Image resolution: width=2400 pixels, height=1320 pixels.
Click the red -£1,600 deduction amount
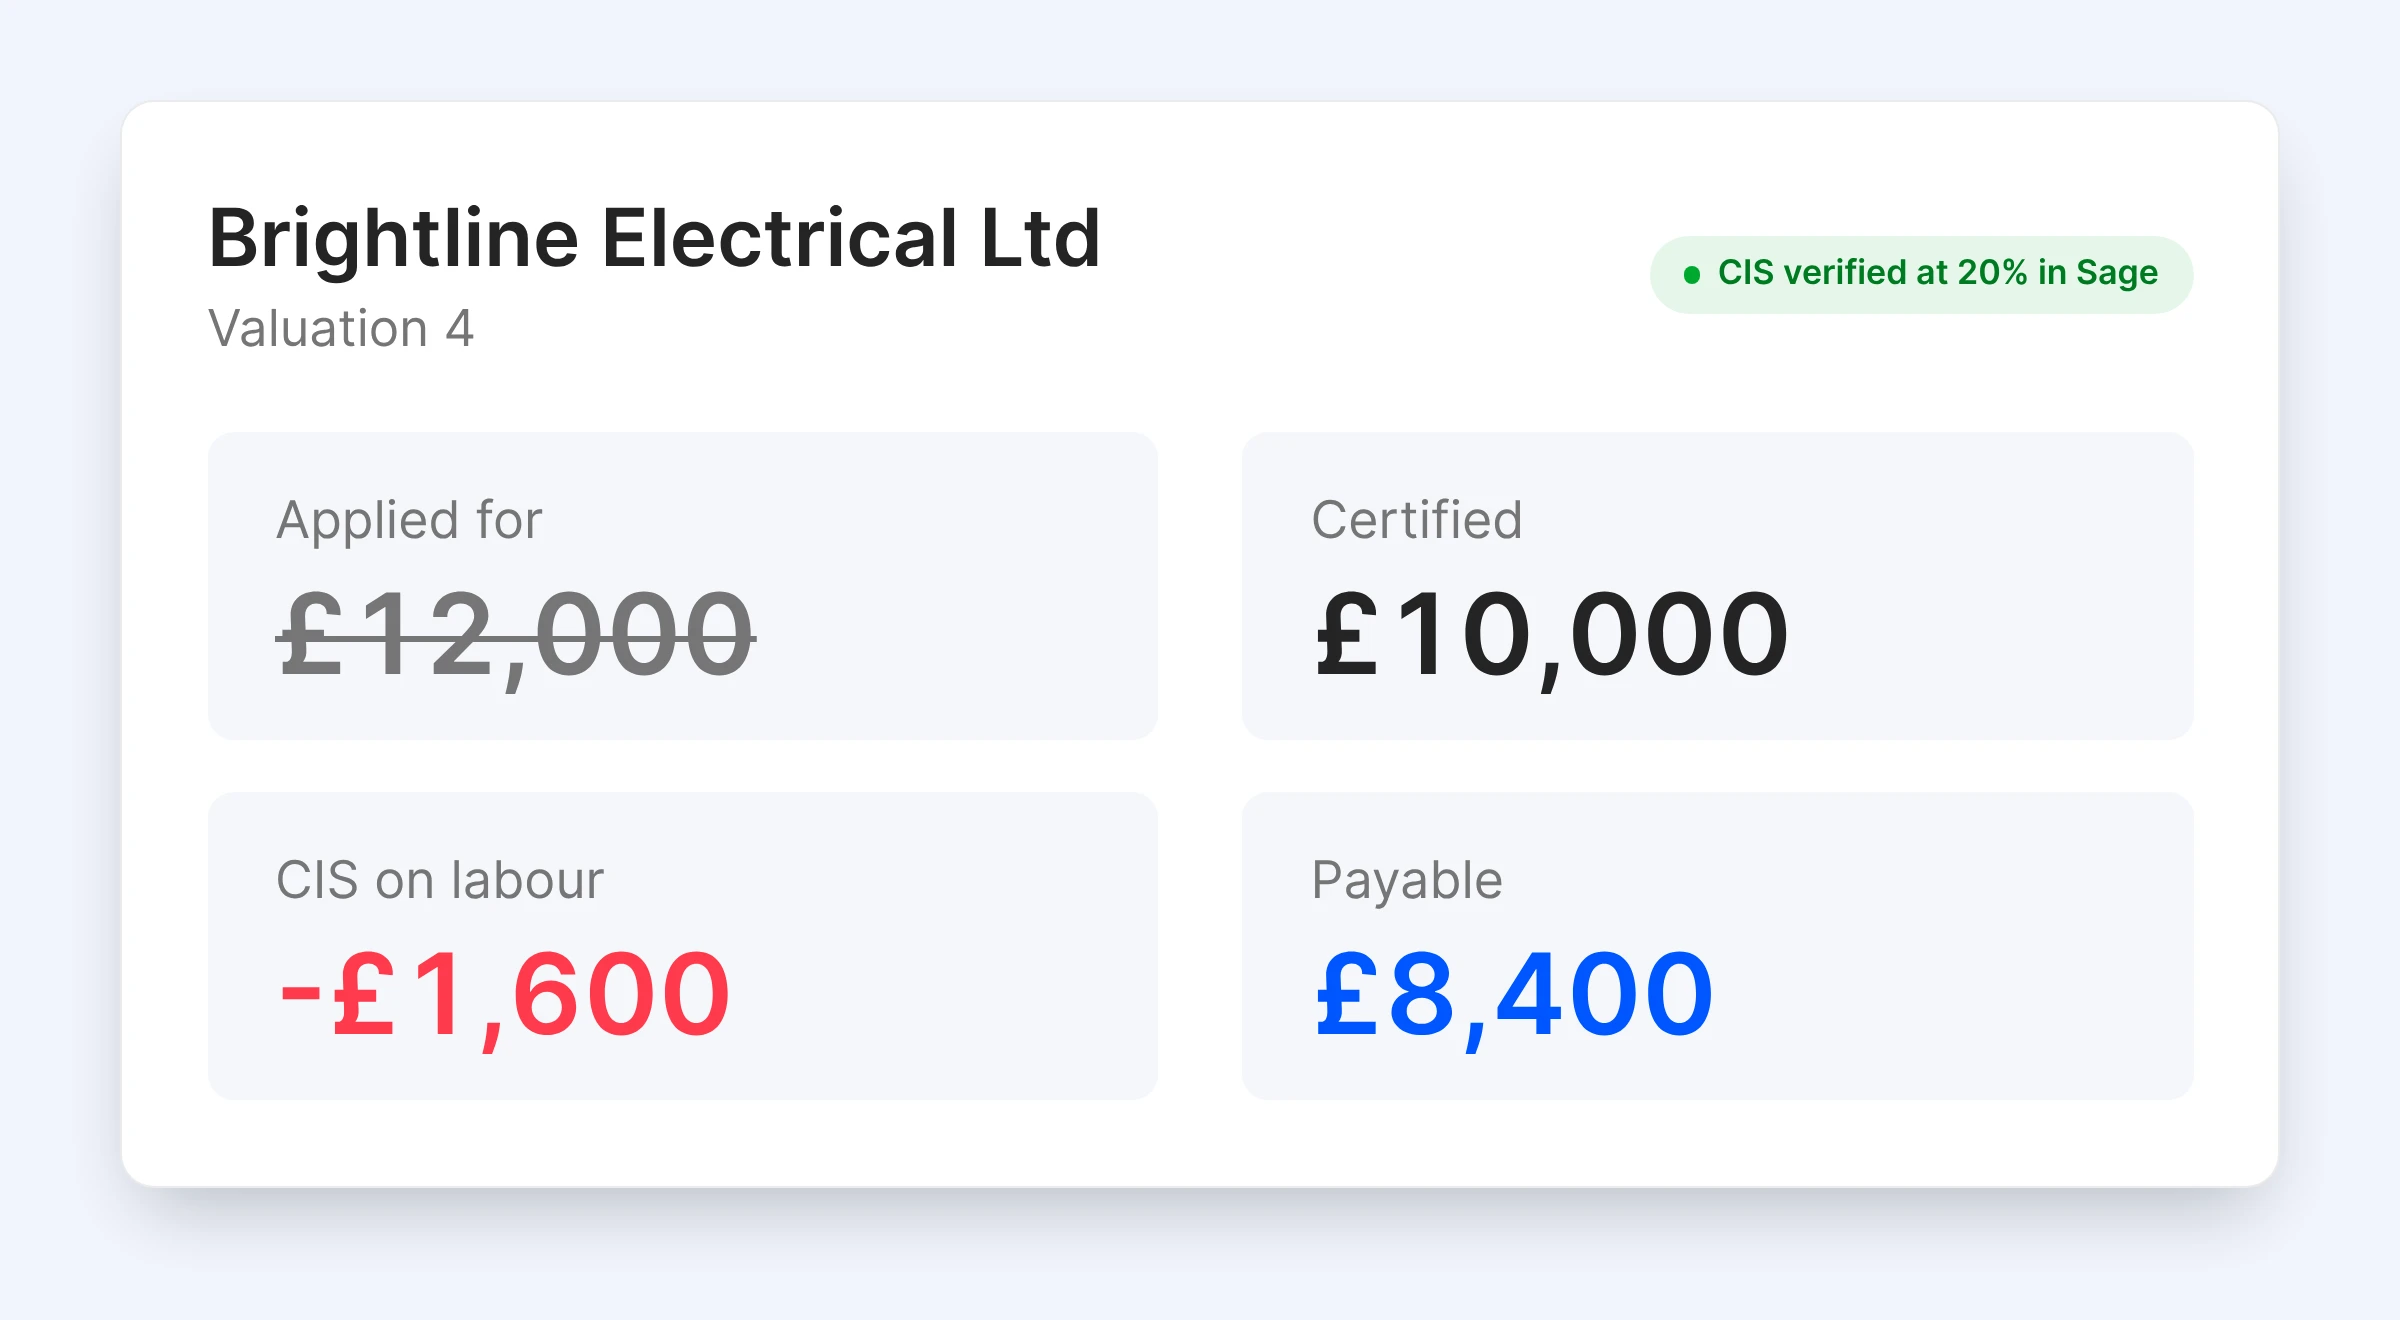[505, 996]
